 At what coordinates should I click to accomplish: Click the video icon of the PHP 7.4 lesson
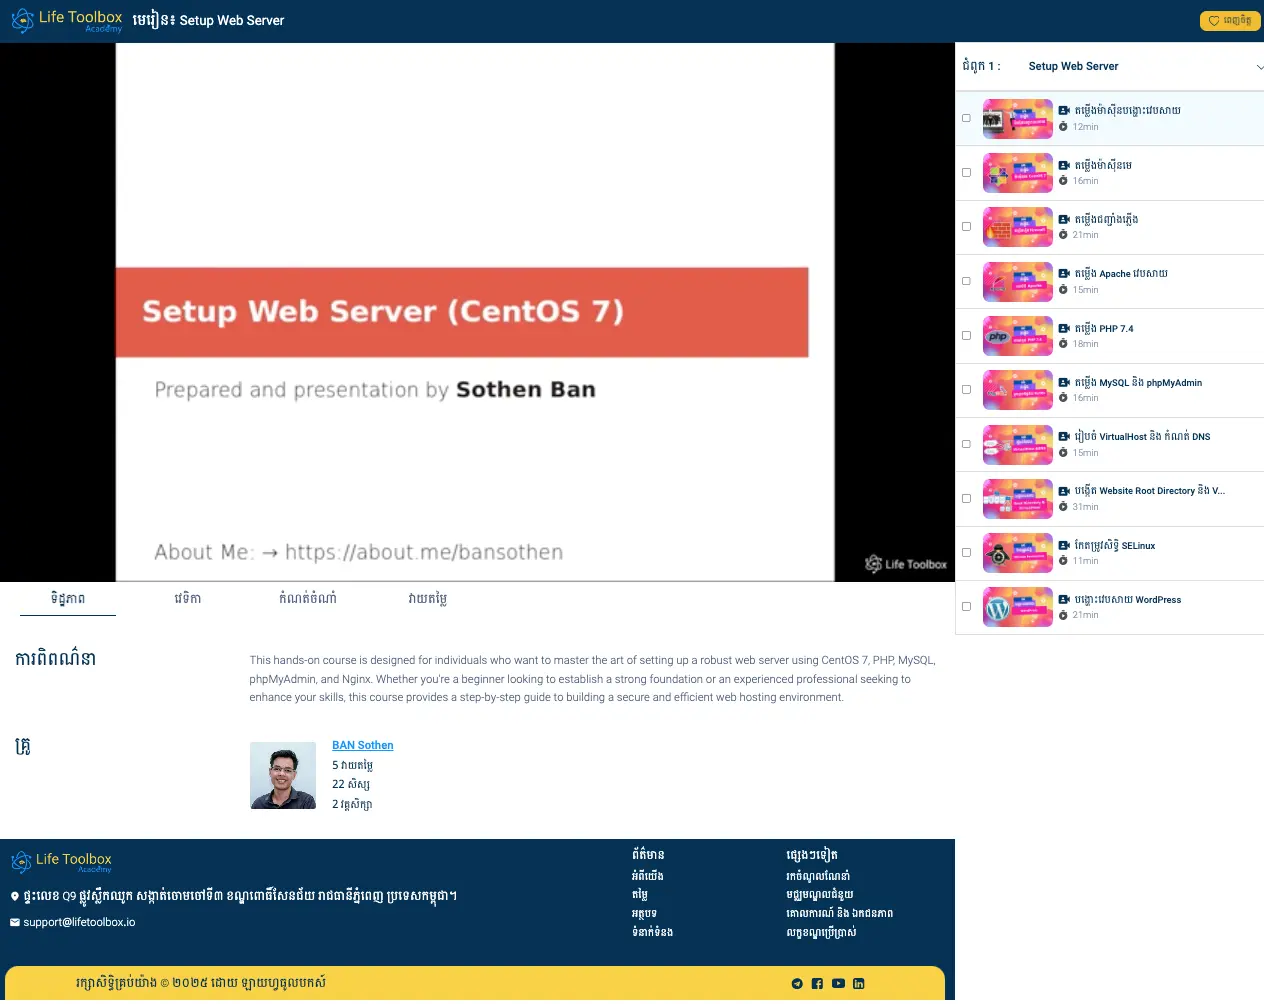1064,328
